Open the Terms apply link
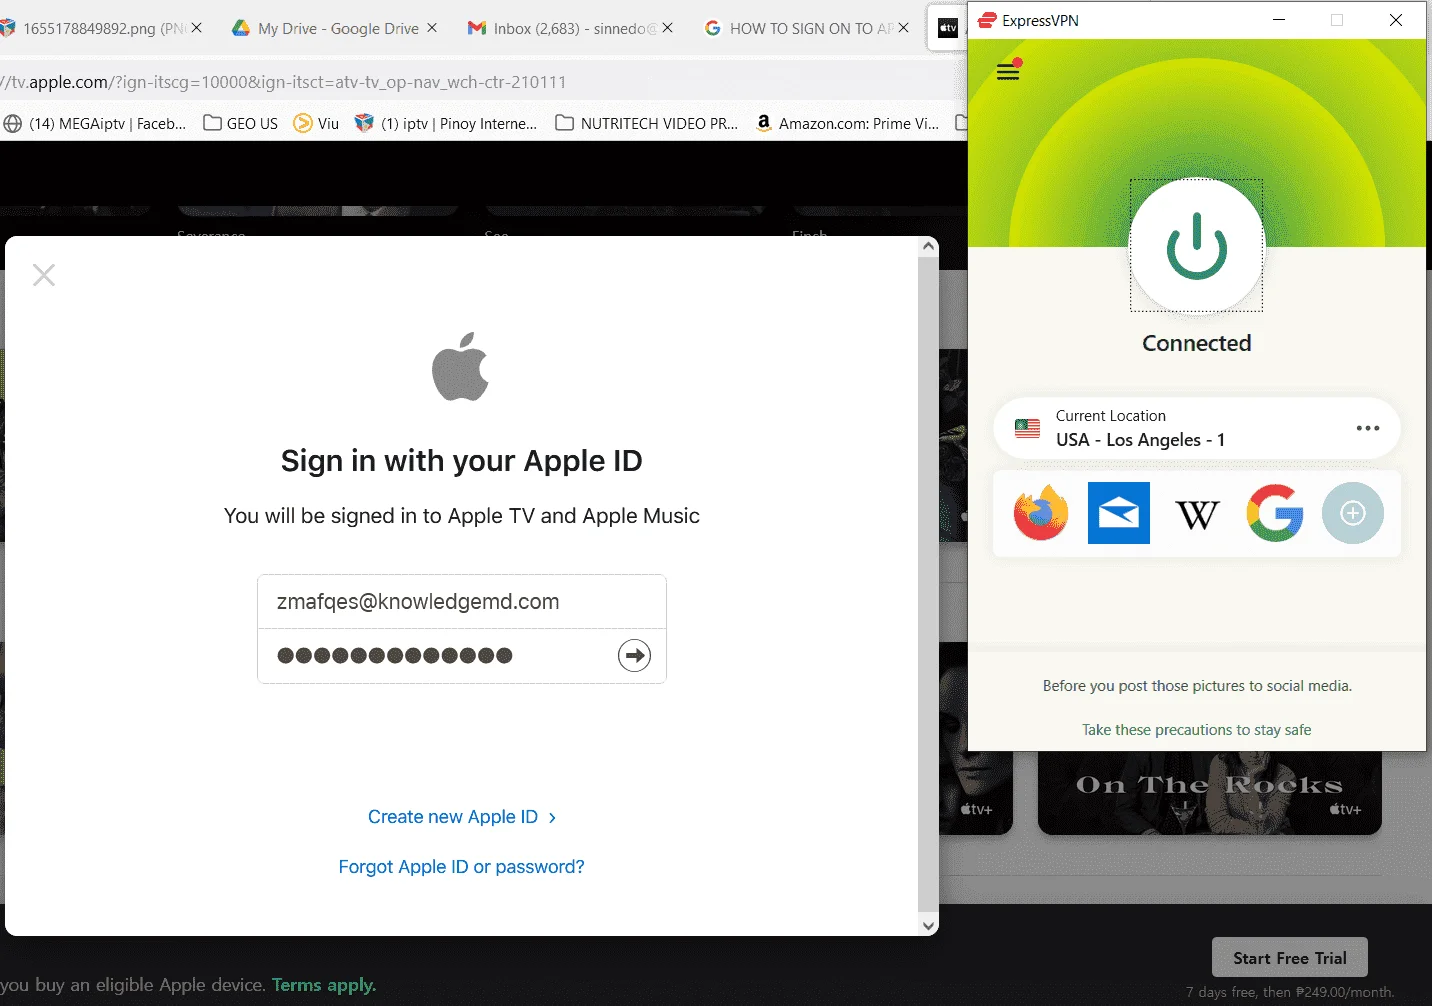The image size is (1432, 1006). (324, 985)
